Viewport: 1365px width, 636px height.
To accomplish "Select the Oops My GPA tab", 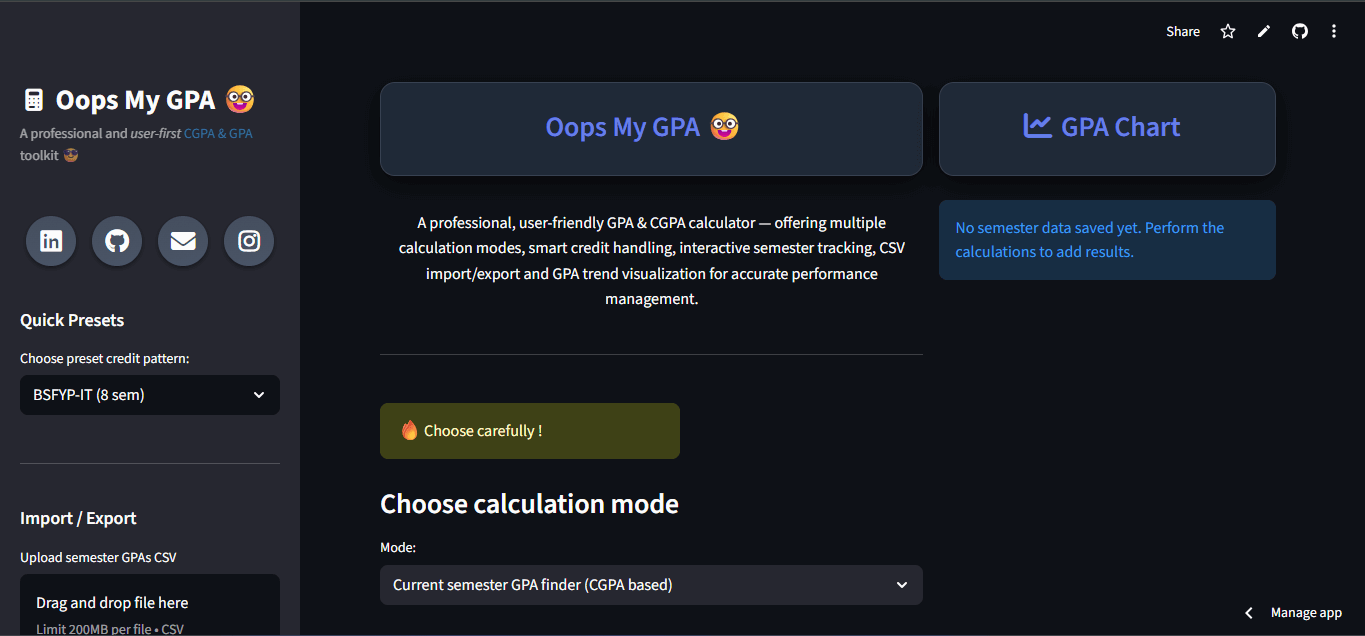I will pyautogui.click(x=651, y=128).
